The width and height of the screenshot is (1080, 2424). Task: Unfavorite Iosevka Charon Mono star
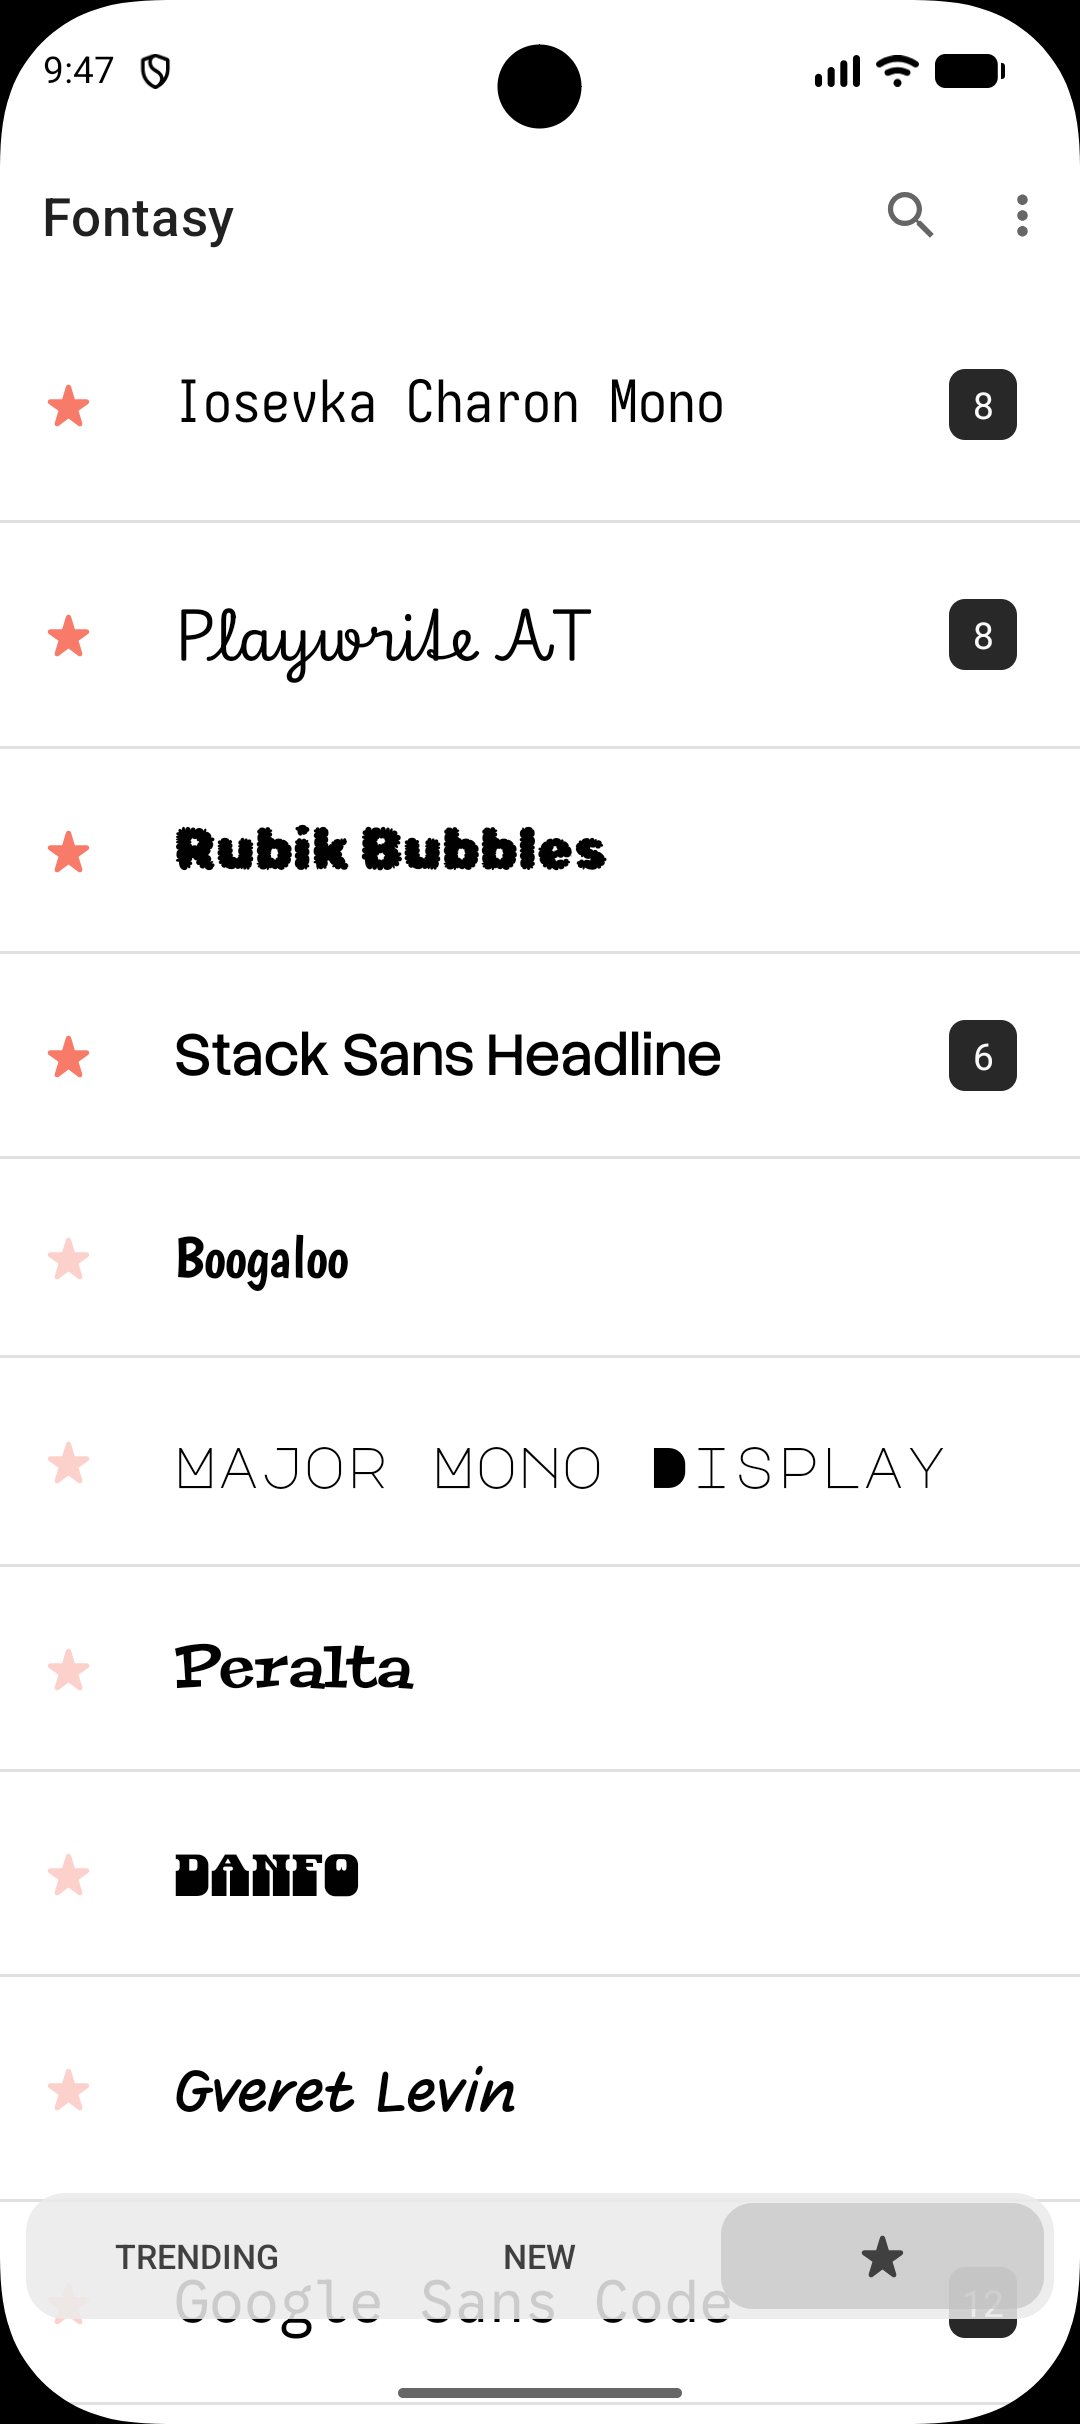coord(69,405)
